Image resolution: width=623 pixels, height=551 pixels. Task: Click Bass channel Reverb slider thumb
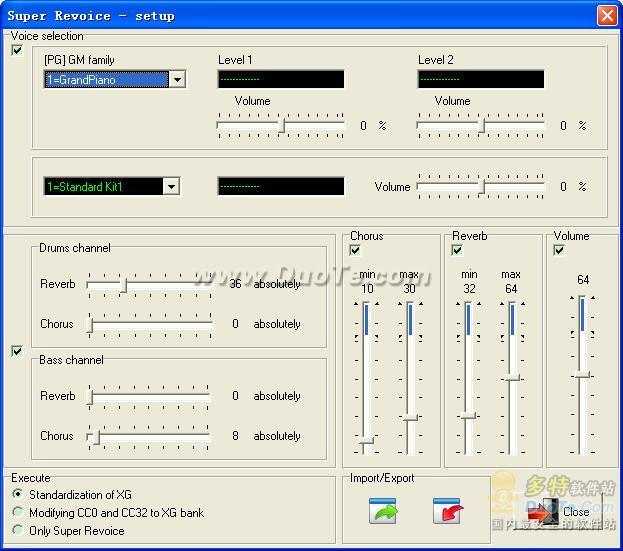point(90,396)
